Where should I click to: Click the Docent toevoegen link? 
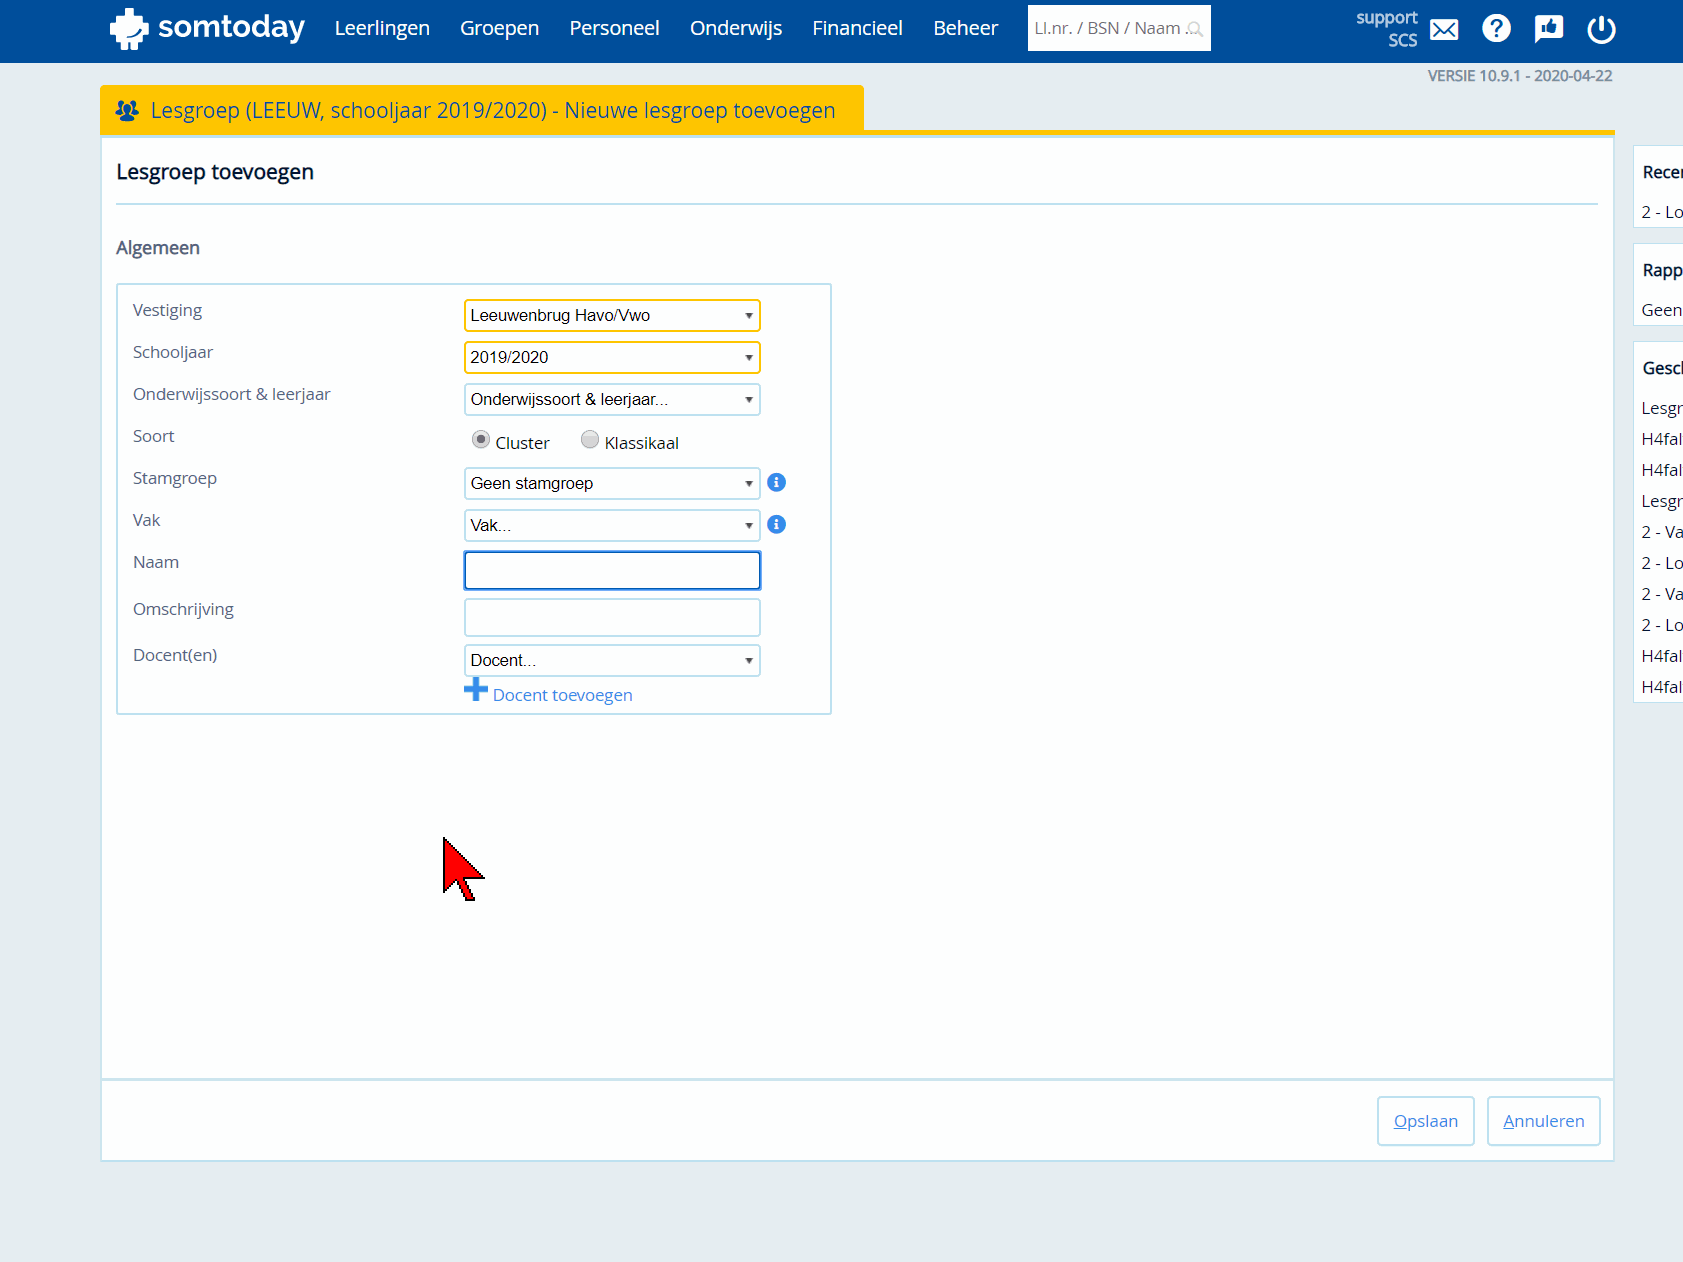point(562,696)
